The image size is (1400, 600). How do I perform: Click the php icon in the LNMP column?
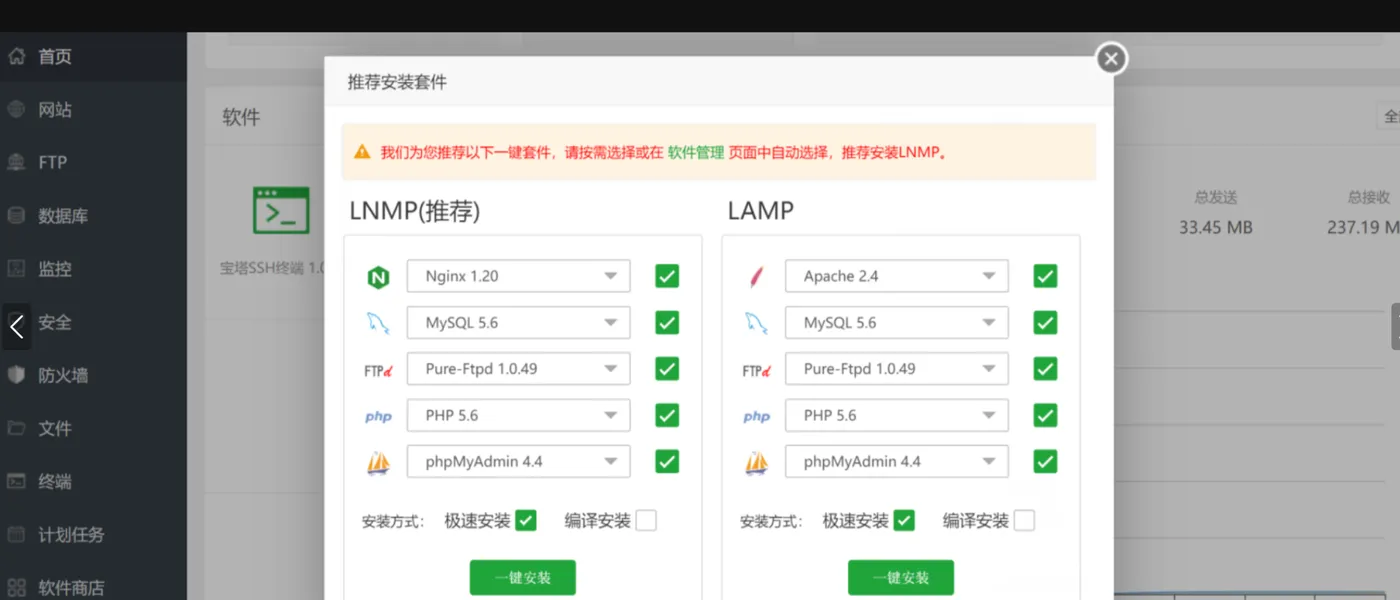(x=378, y=416)
